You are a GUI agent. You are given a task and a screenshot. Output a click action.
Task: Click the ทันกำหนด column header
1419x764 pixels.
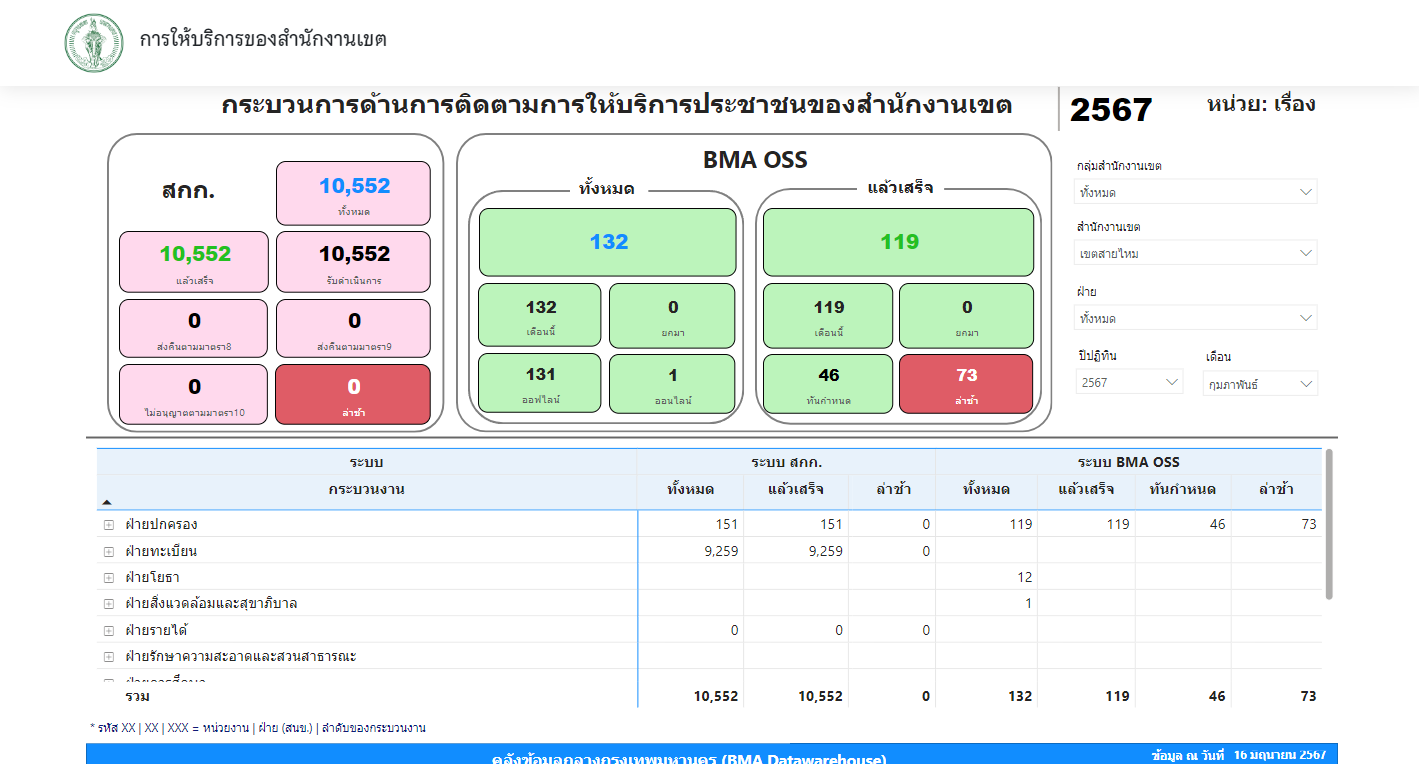(1182, 489)
